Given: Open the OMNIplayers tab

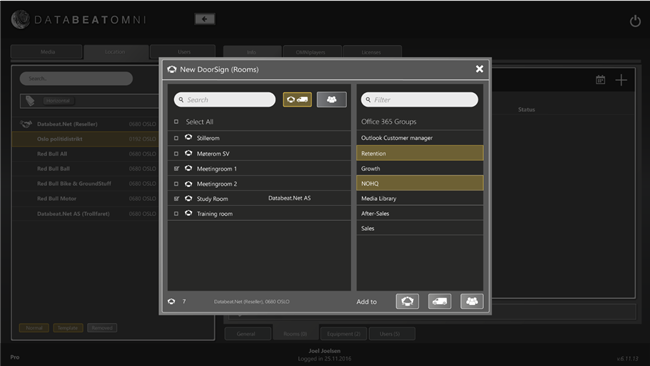Looking at the screenshot, I should click(312, 52).
